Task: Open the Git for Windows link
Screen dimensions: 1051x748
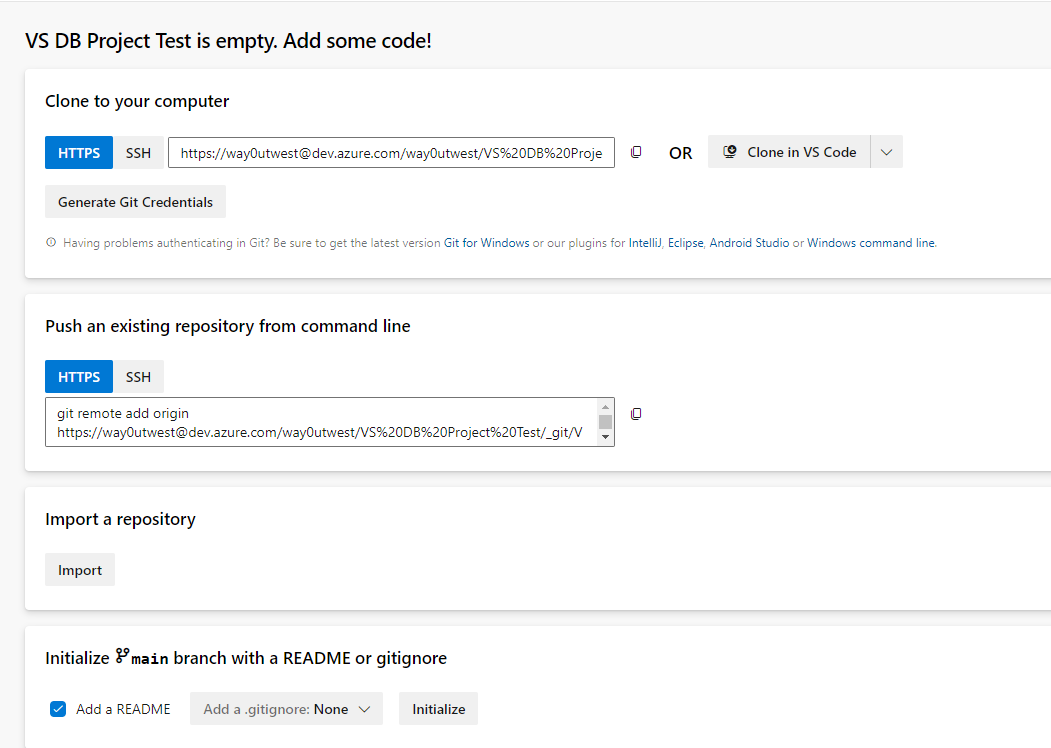Action: click(x=486, y=243)
